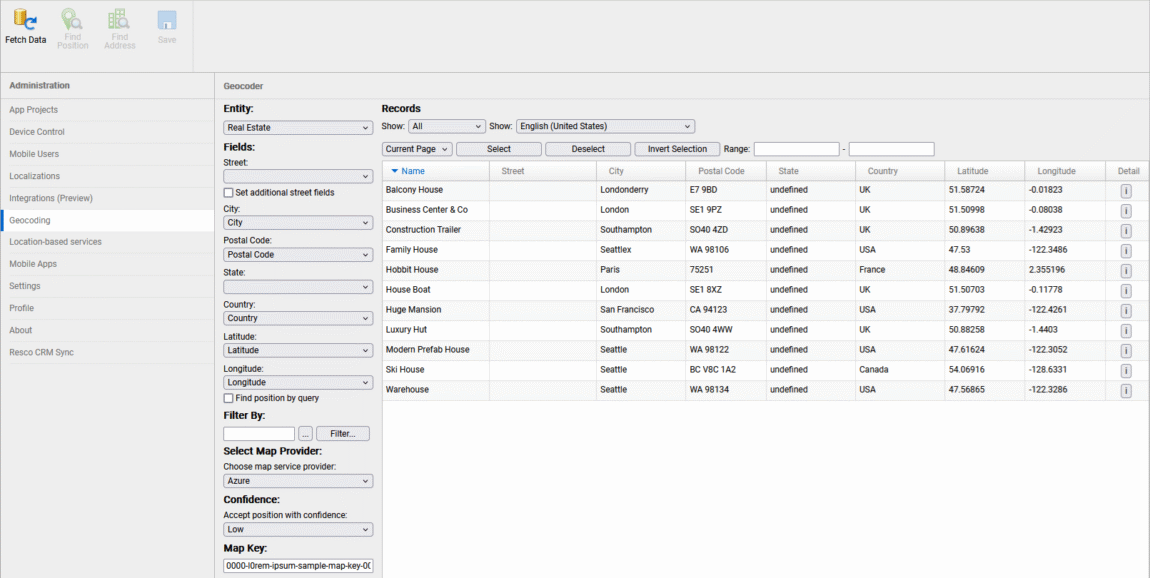Click the ellipsis button beside Filter By field
This screenshot has height=578, width=1150.
click(305, 433)
